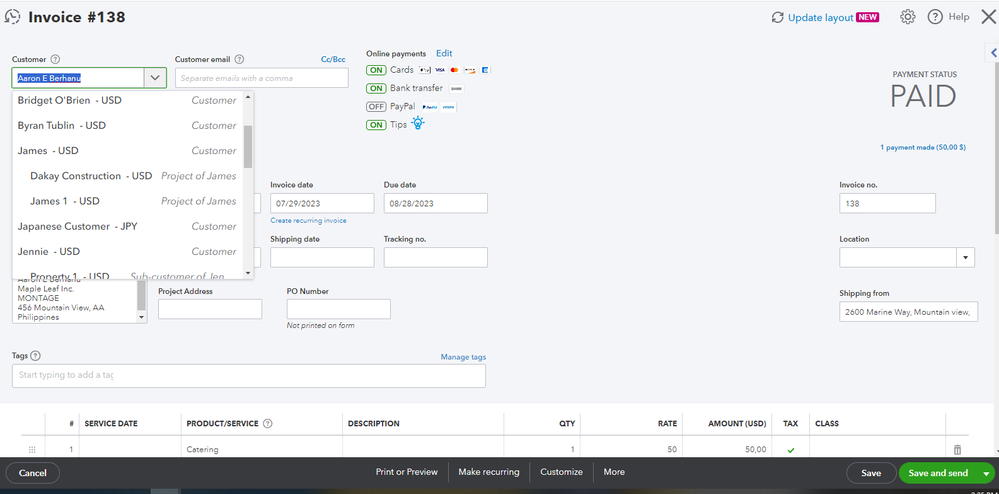Image resolution: width=999 pixels, height=494 pixels.
Task: Expand the side panel blue chevron
Action: 993,53
